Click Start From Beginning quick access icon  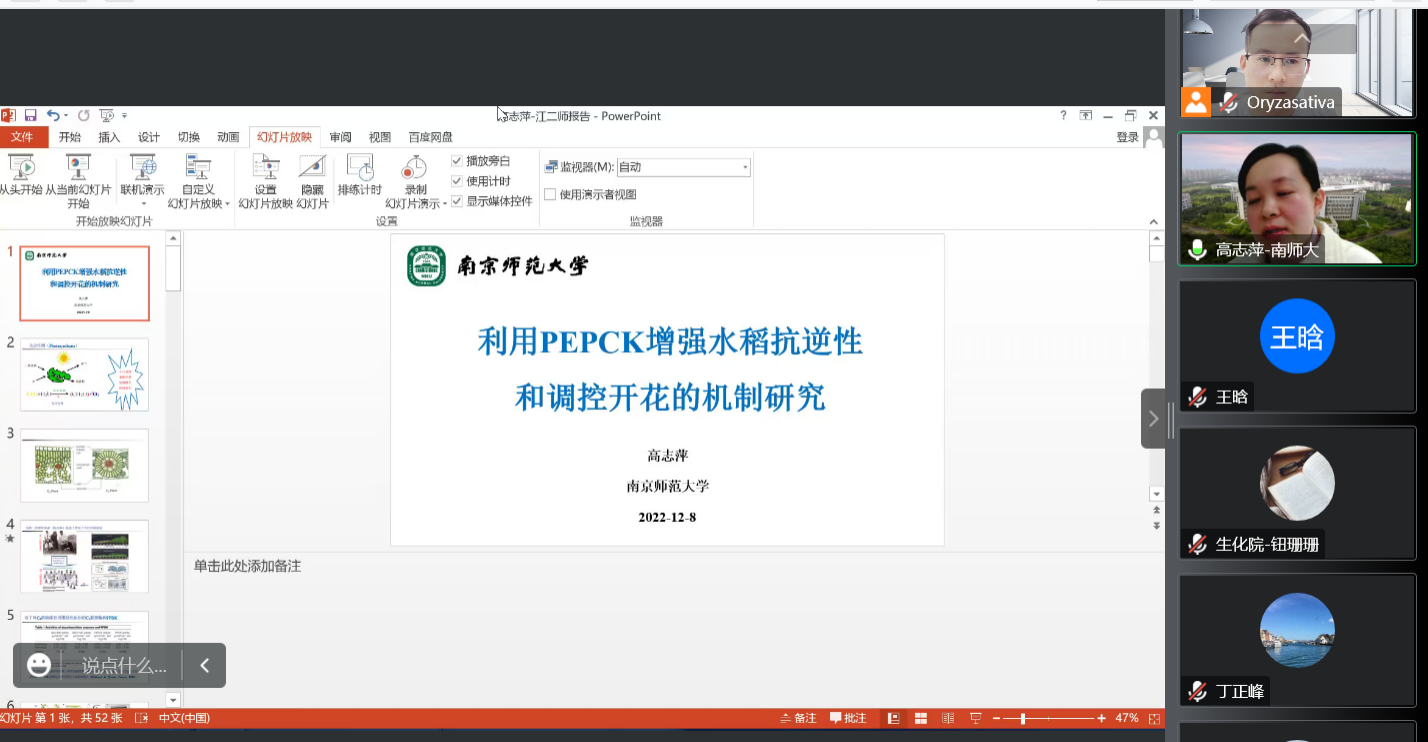106,116
